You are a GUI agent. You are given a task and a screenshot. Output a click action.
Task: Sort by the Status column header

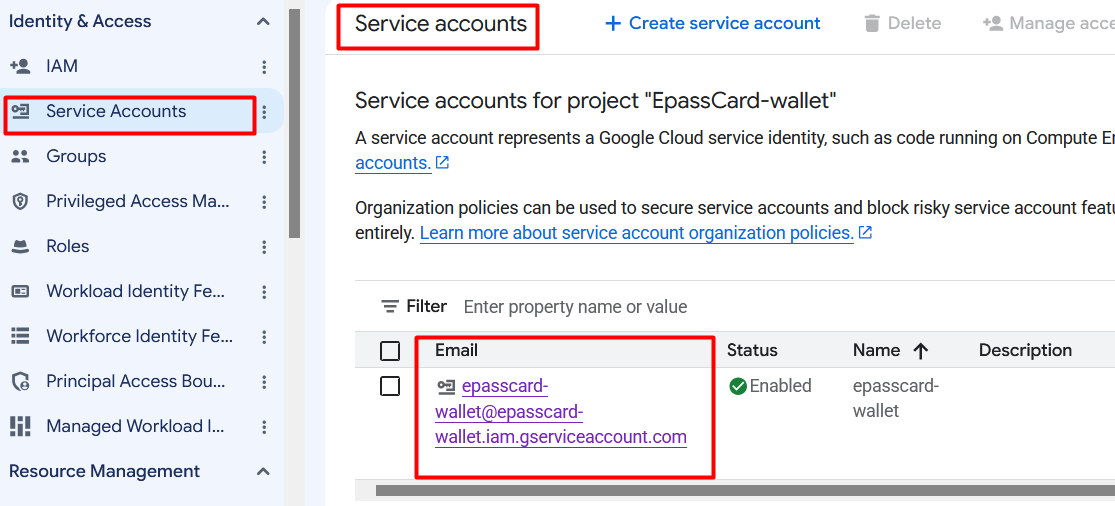pos(752,350)
